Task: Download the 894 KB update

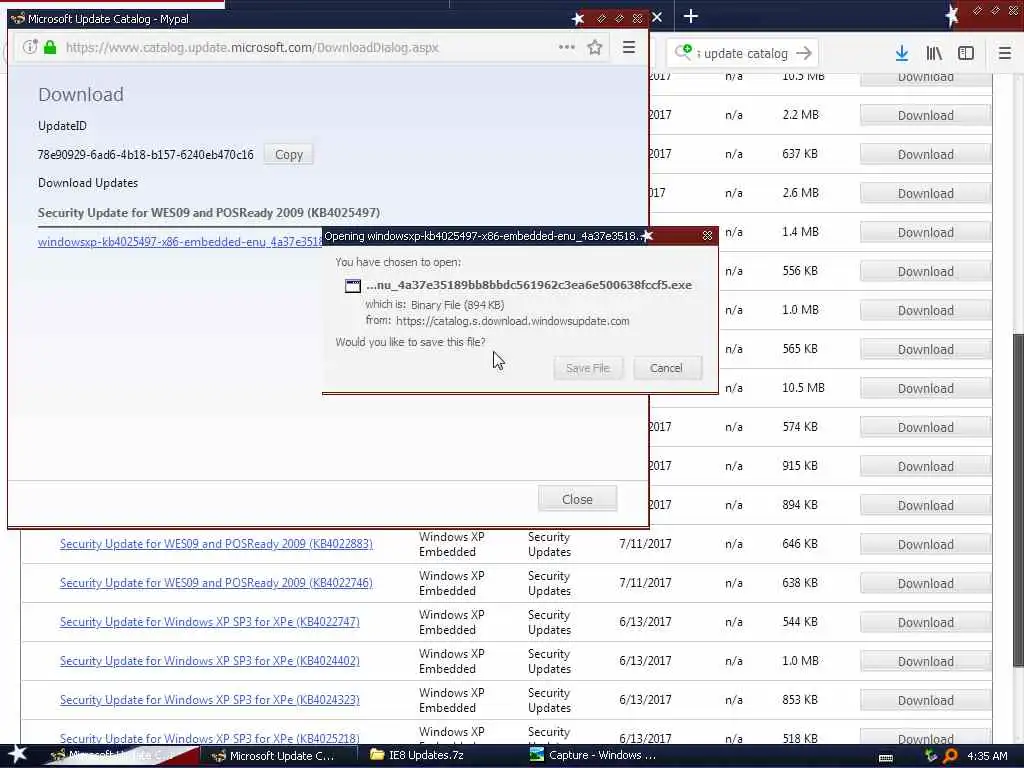Action: [x=925, y=505]
